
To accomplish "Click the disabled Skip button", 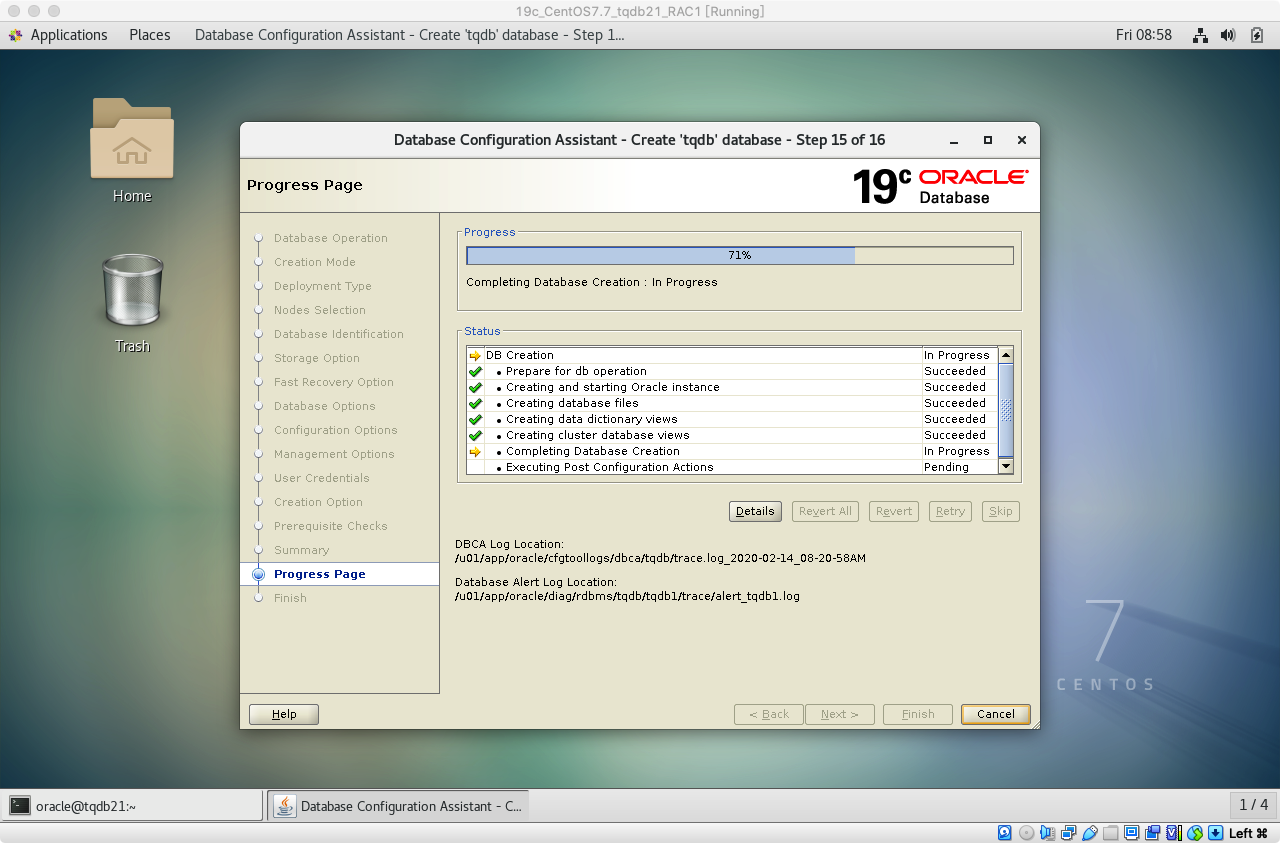I will [1001, 511].
